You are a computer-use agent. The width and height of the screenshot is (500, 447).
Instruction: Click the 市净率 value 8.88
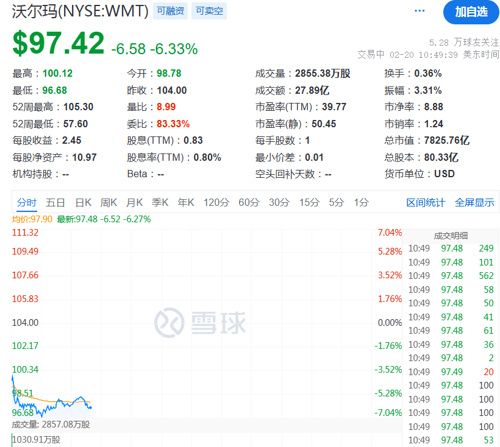(433, 107)
